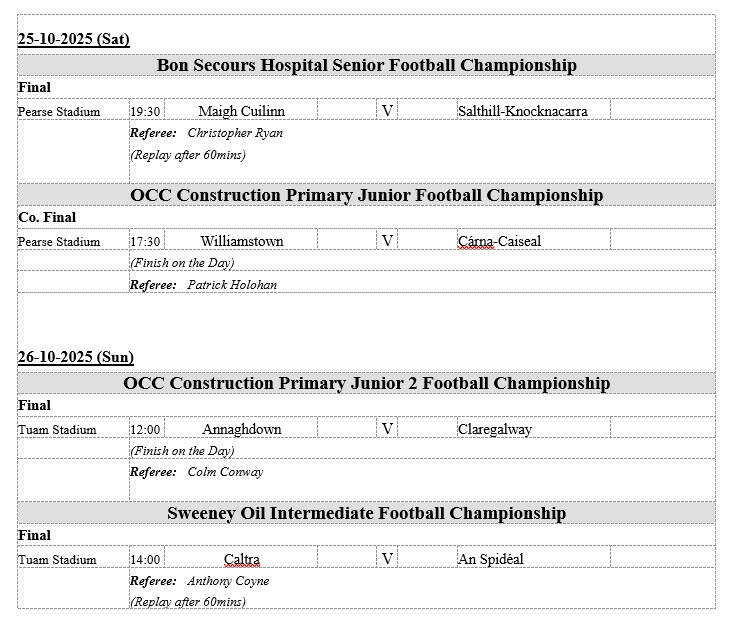Select the Bon Secours Hospital Senior Football heading
Screen dimensions: 739x635
pyautogui.click(x=366, y=65)
